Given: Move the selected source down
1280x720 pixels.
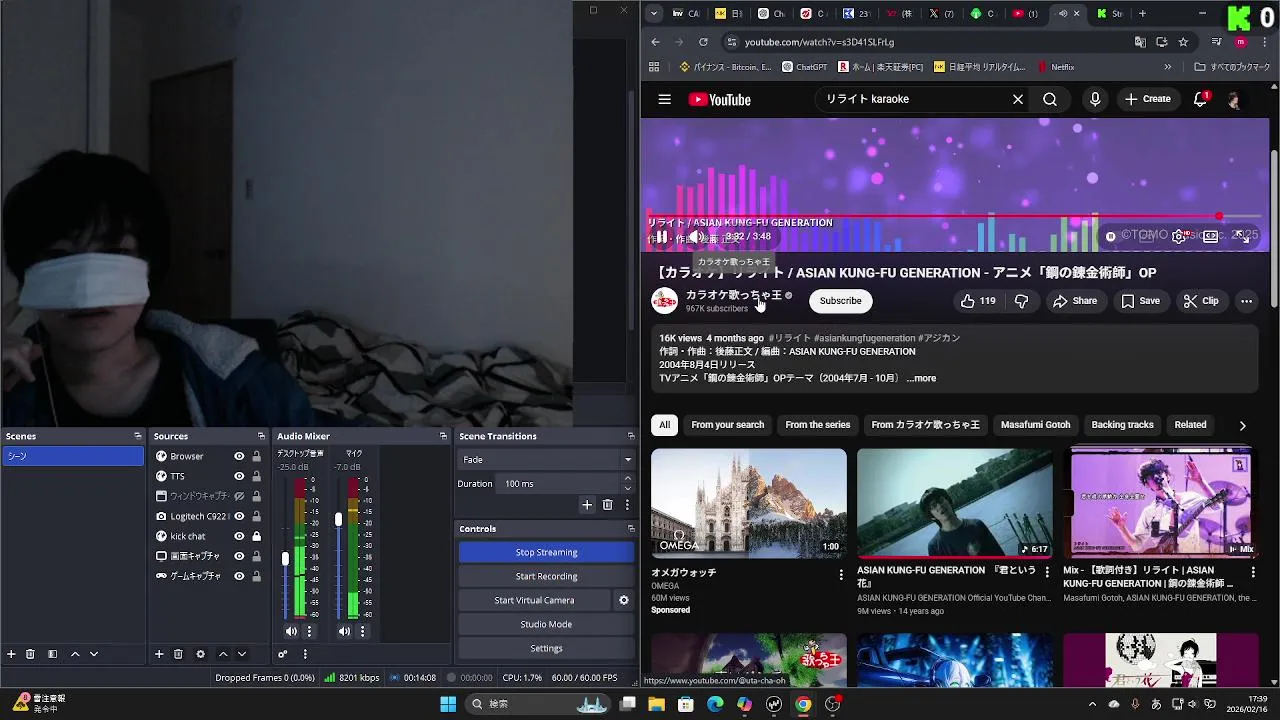Looking at the screenshot, I should coord(242,654).
